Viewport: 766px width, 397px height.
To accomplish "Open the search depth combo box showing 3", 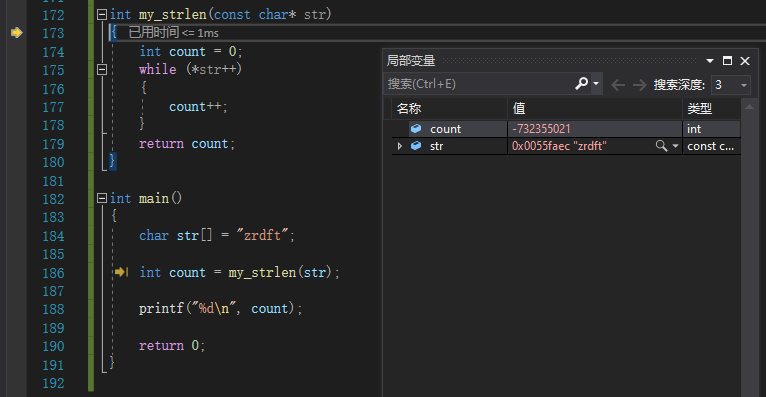I will point(731,84).
